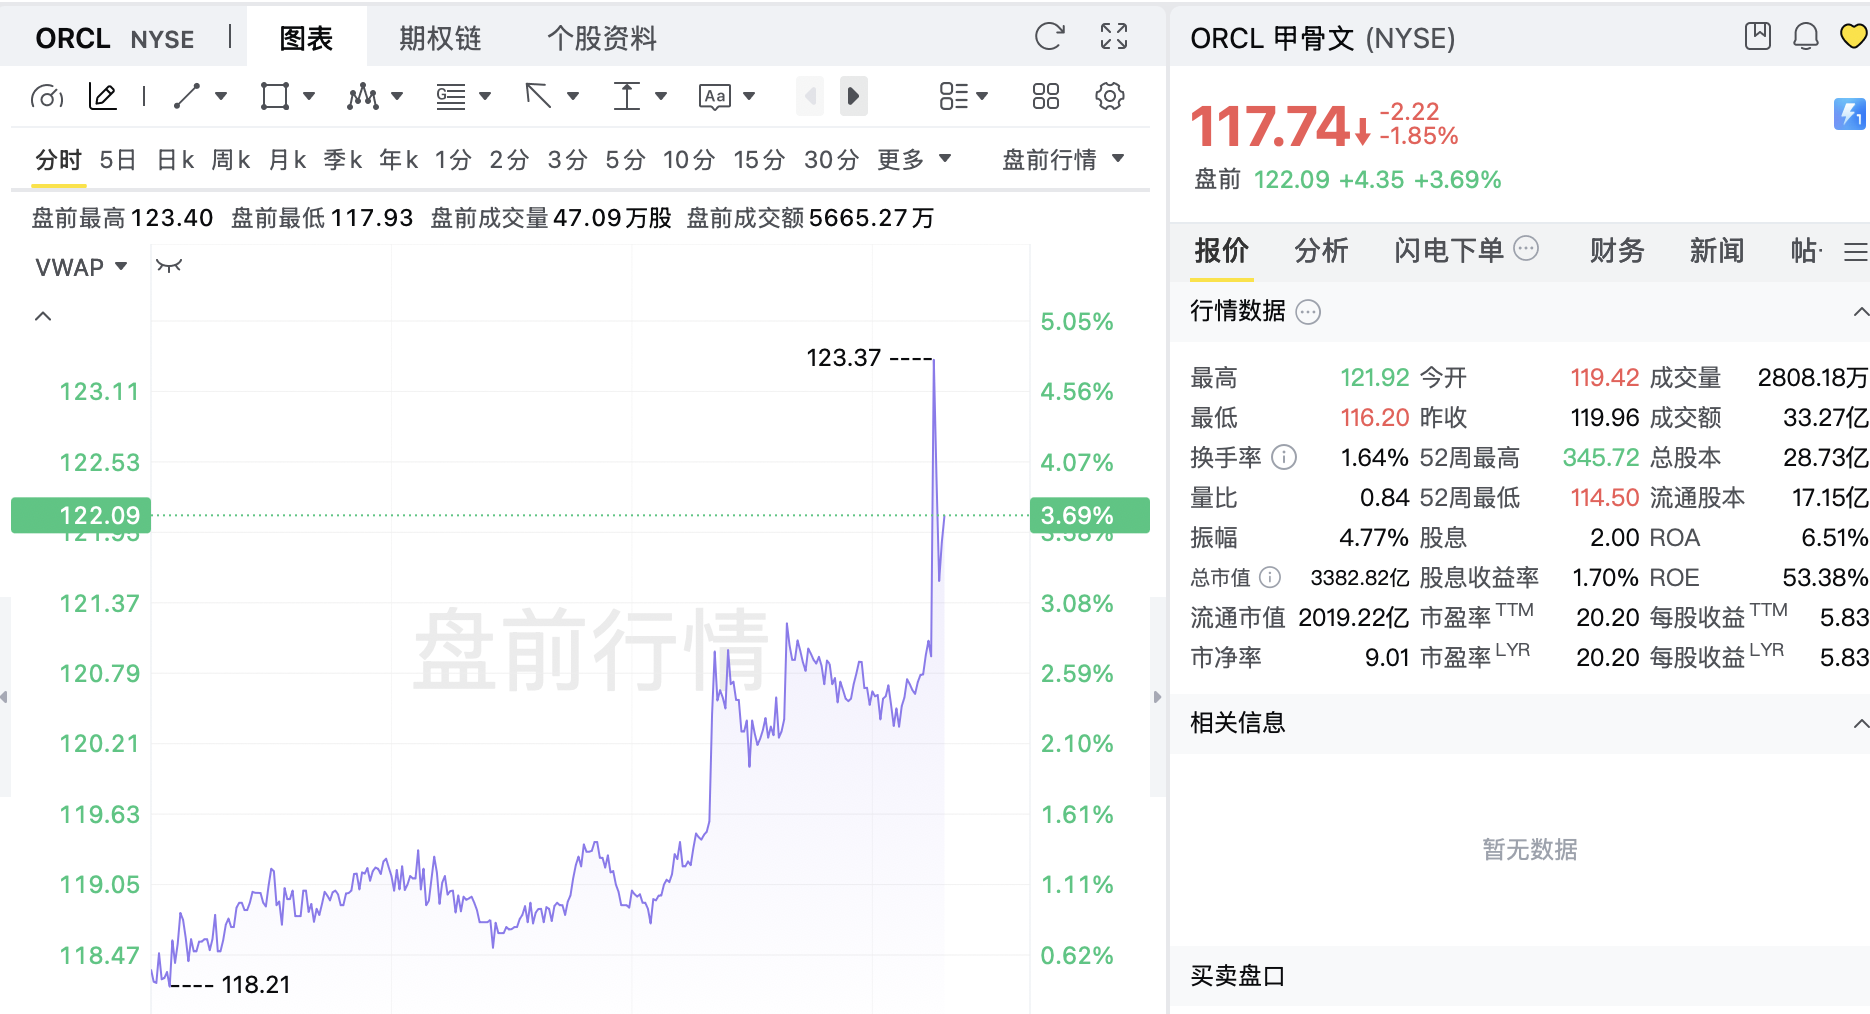Switch to the 期权链 tab
1870x1014 pixels.
[x=440, y=38]
